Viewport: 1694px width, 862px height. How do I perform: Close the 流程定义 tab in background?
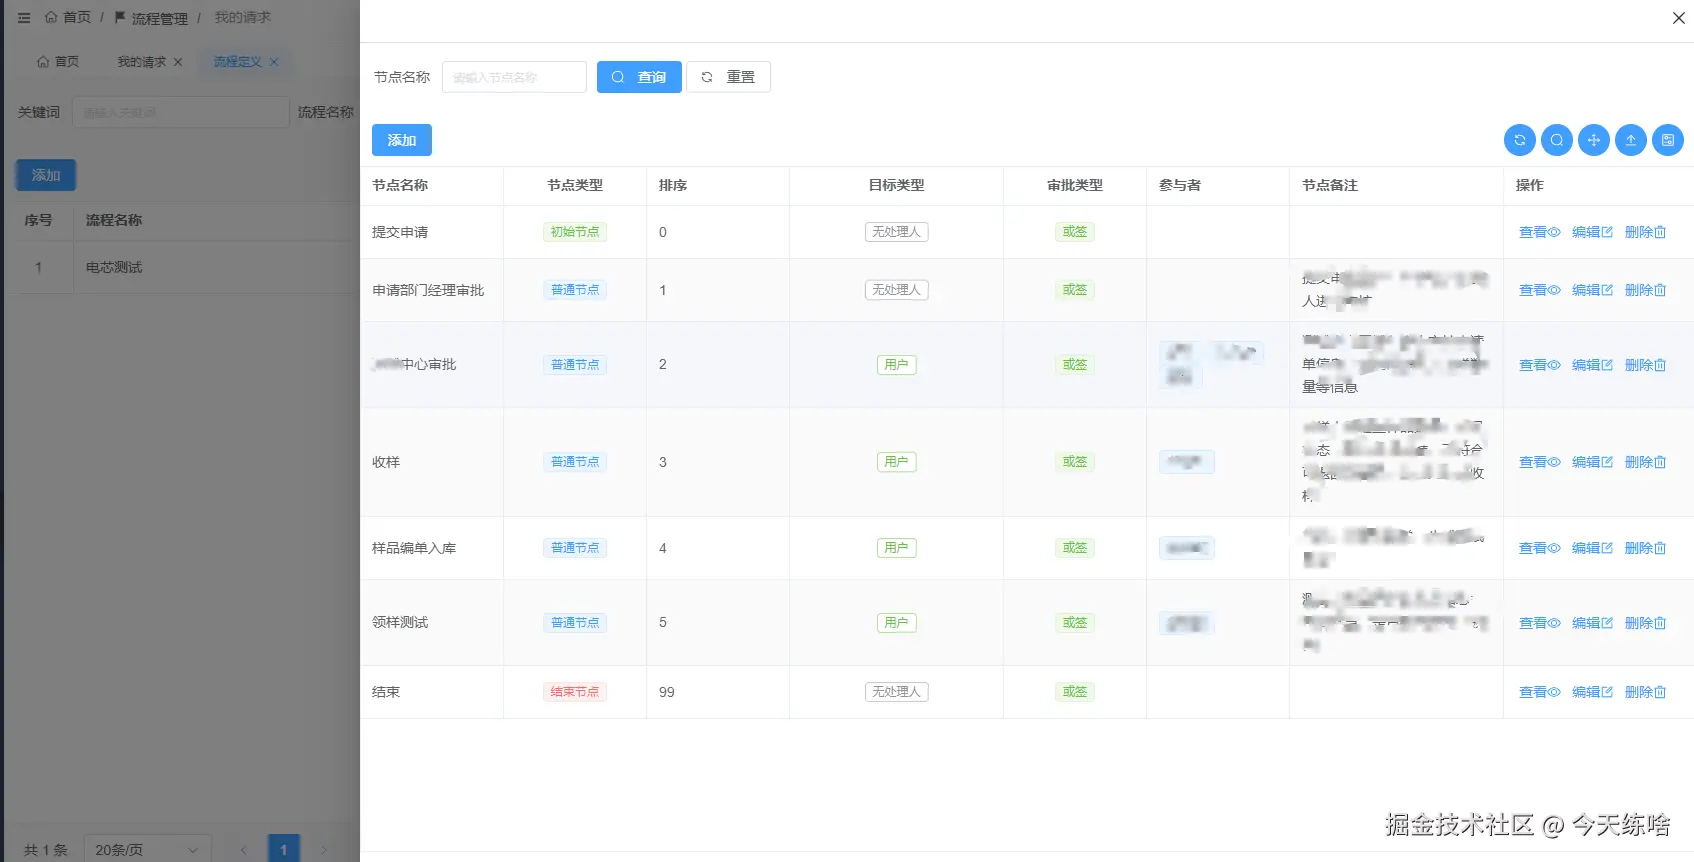coord(274,62)
